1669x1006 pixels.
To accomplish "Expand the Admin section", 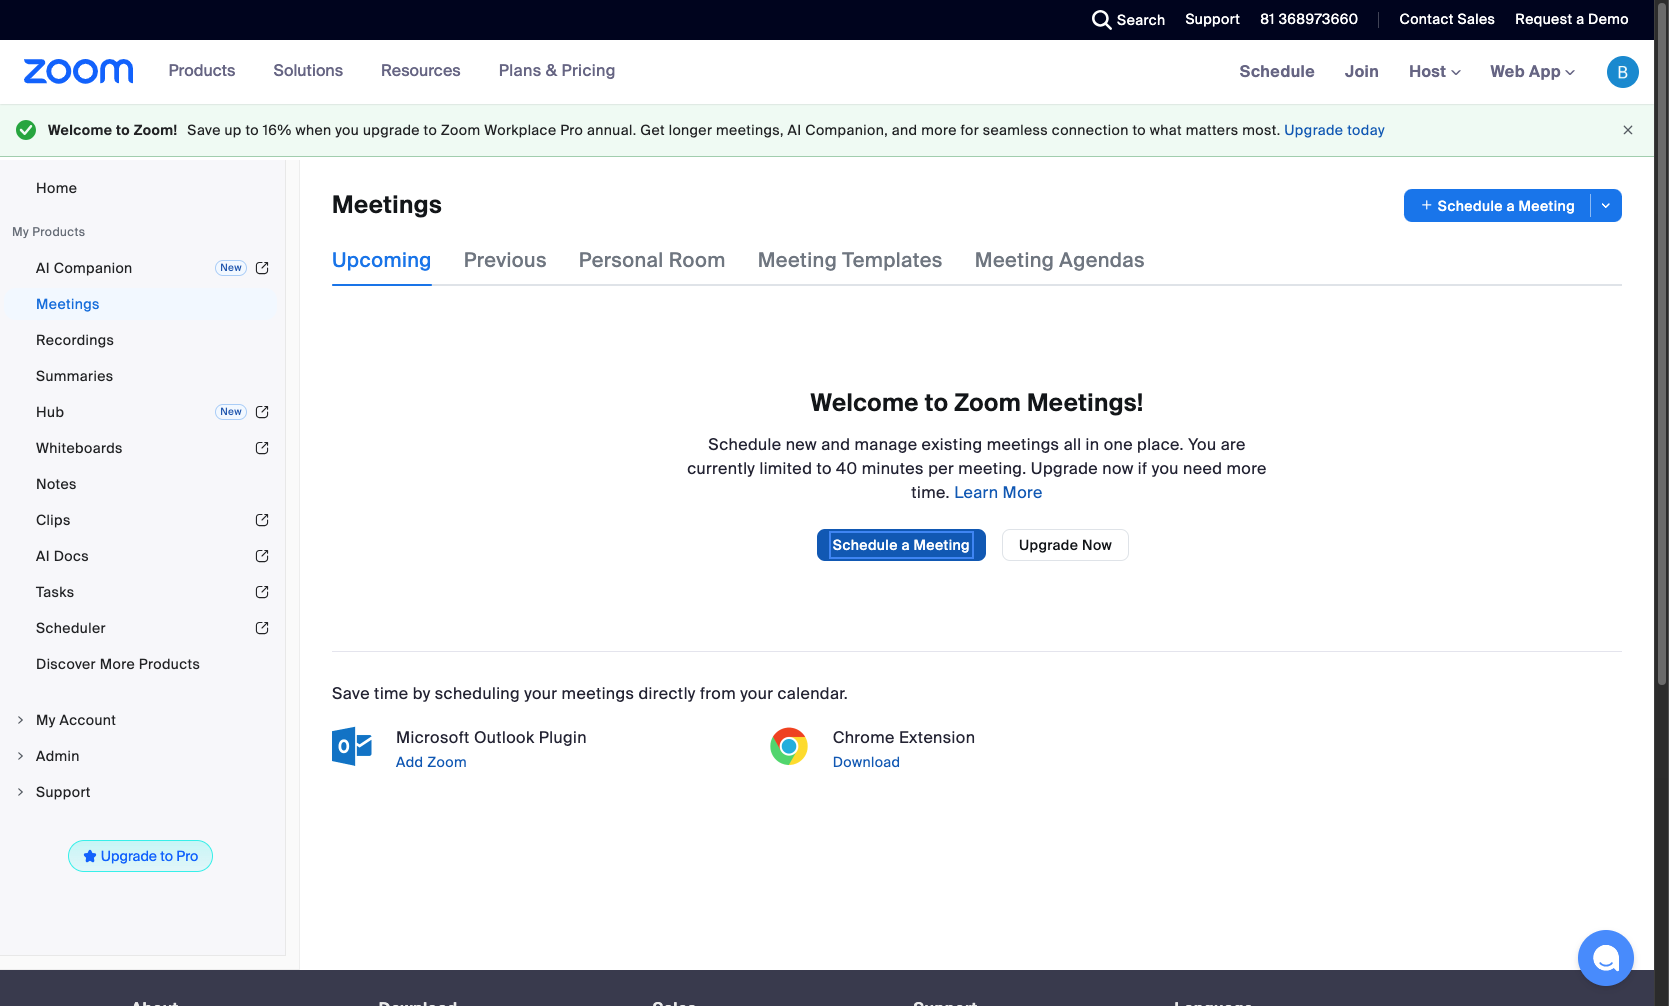I will point(20,756).
